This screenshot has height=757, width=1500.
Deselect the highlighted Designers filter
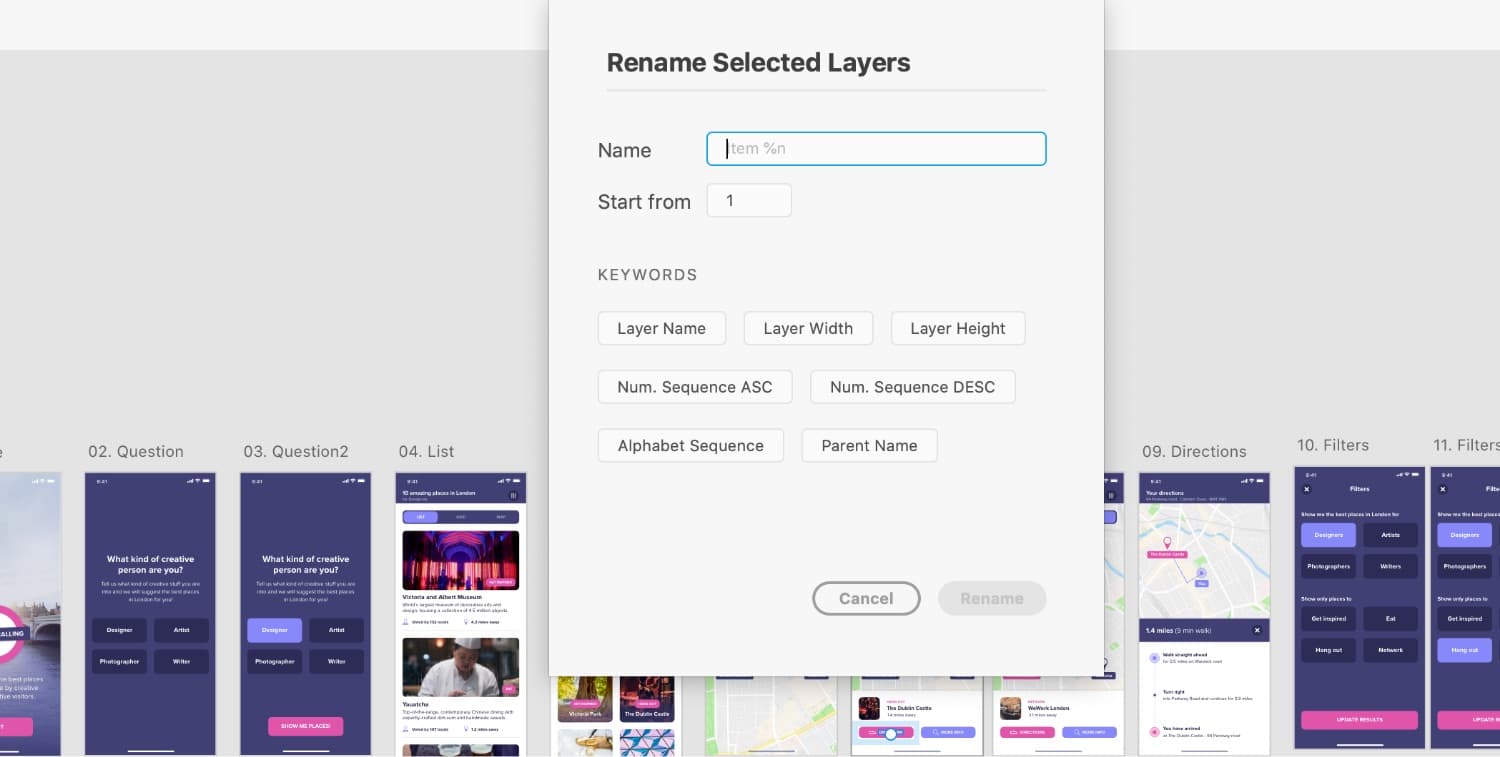click(x=1328, y=535)
